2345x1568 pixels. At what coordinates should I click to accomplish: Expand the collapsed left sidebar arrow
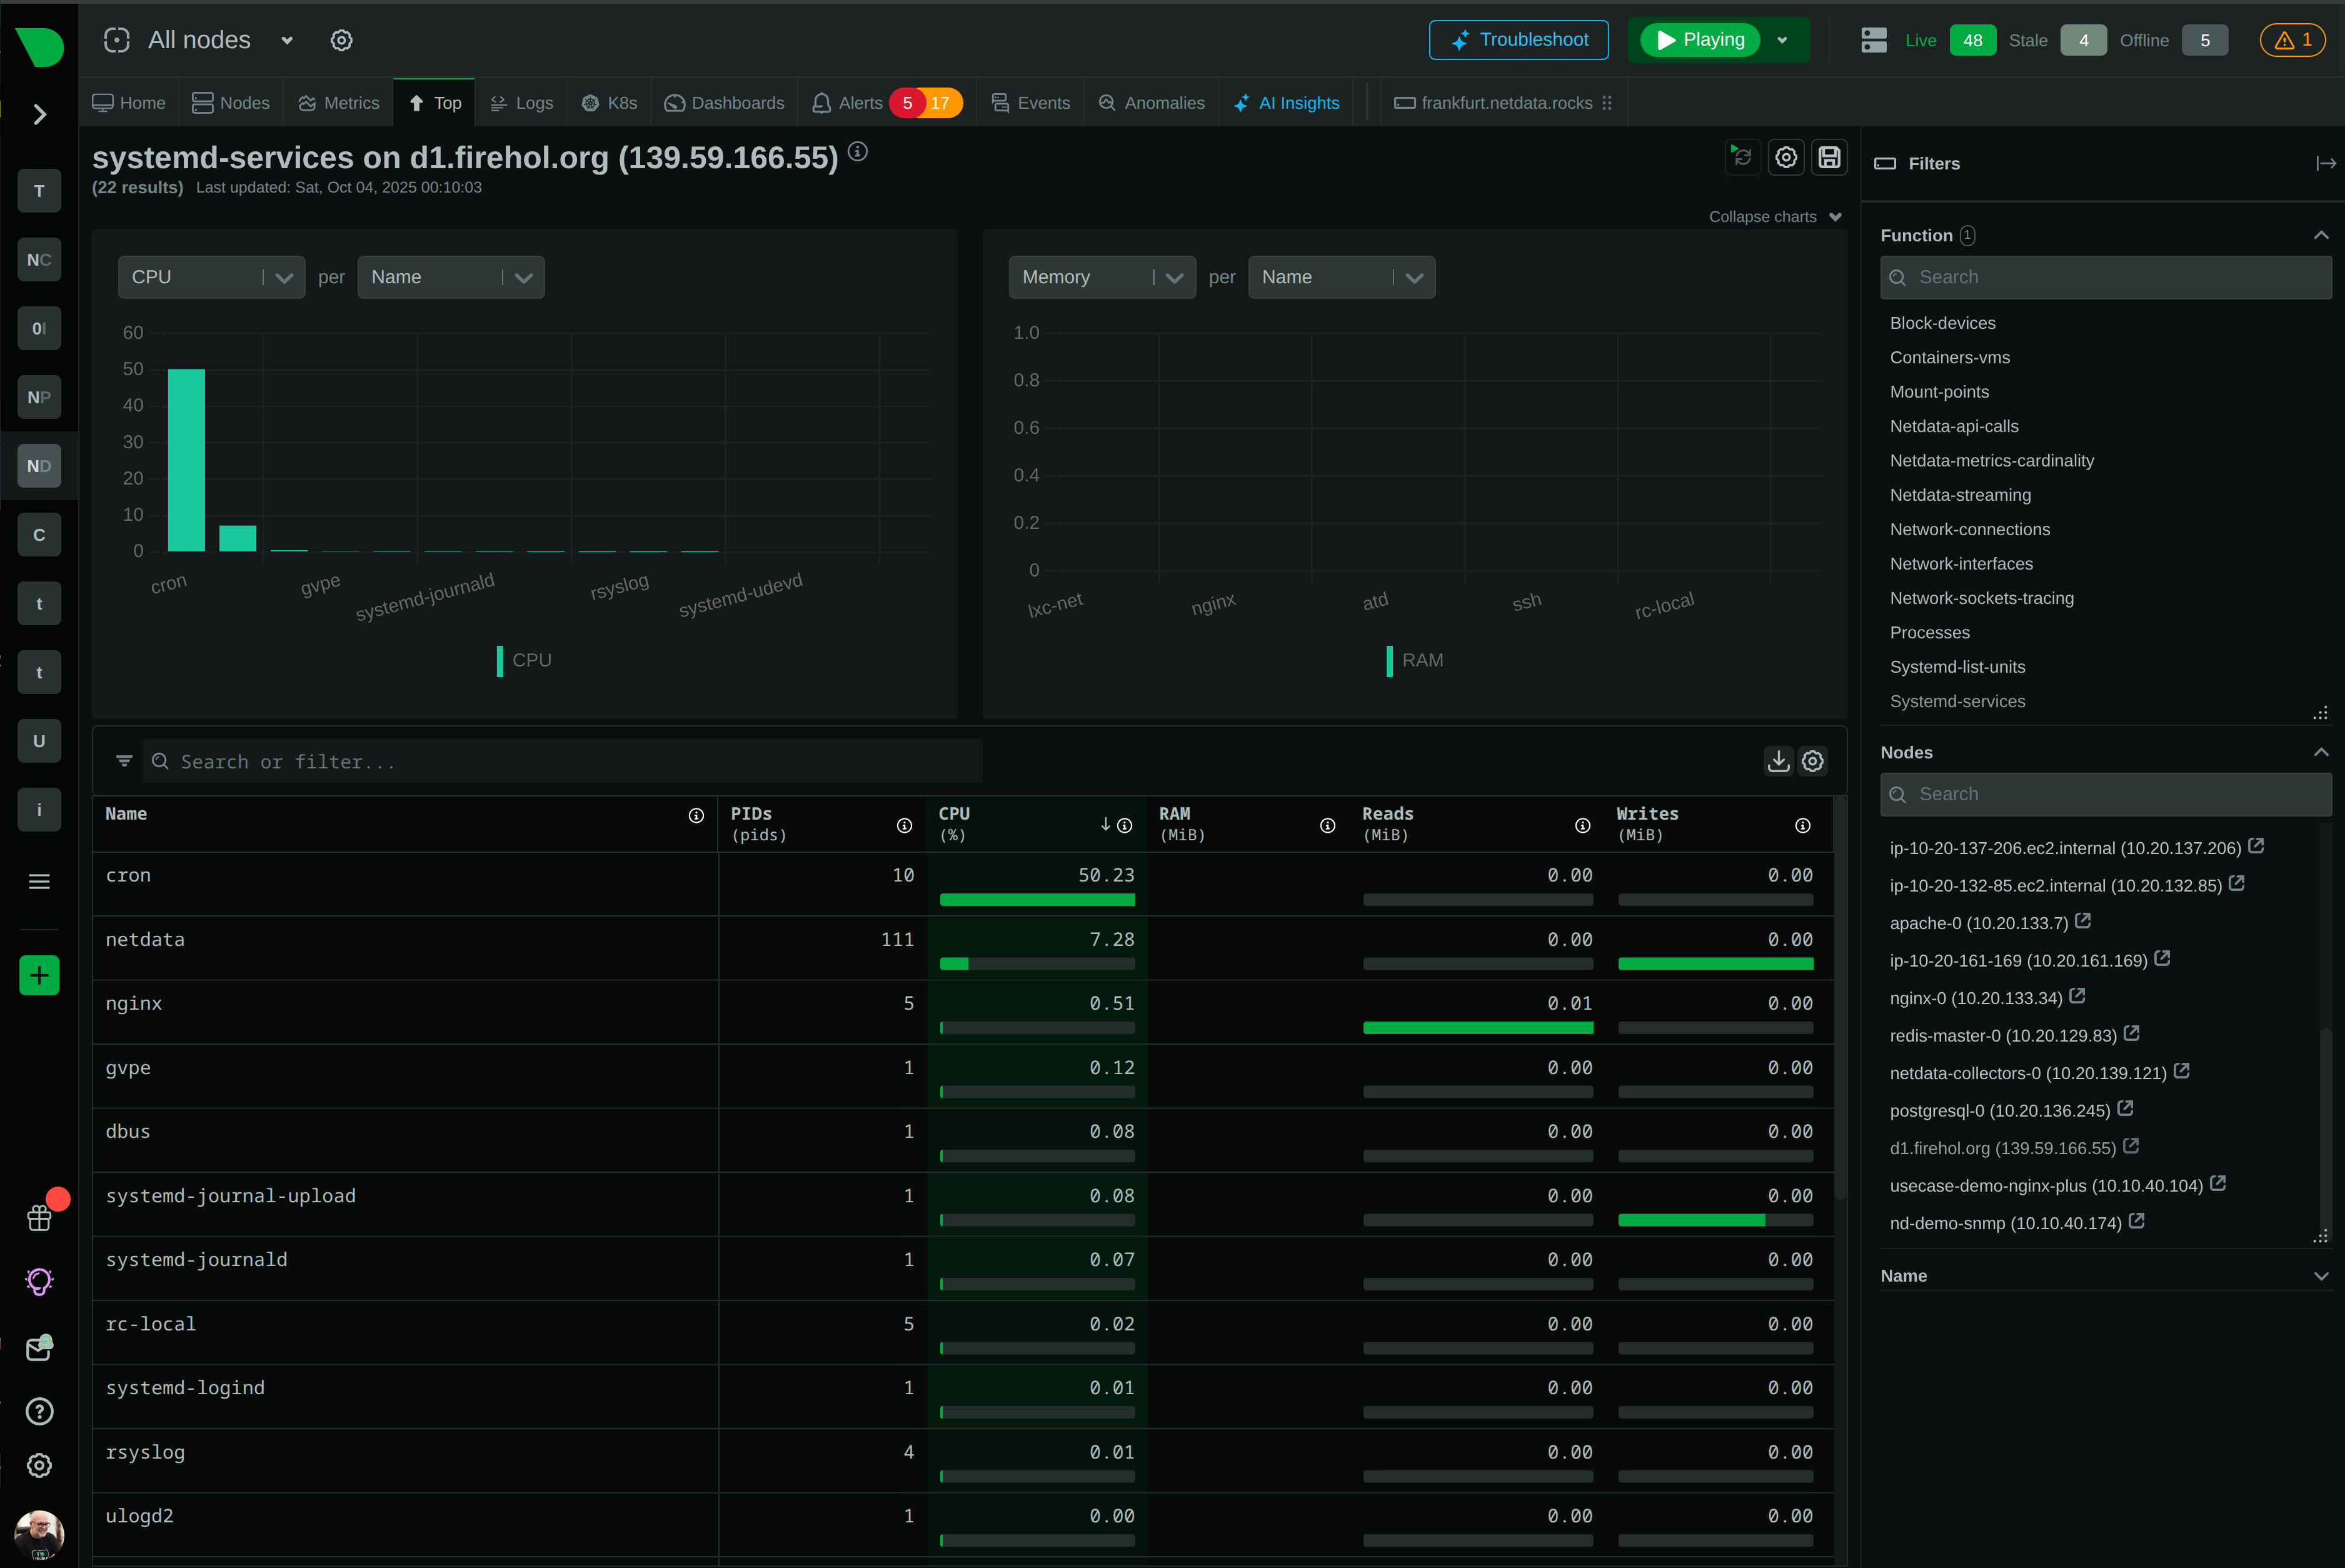point(39,114)
